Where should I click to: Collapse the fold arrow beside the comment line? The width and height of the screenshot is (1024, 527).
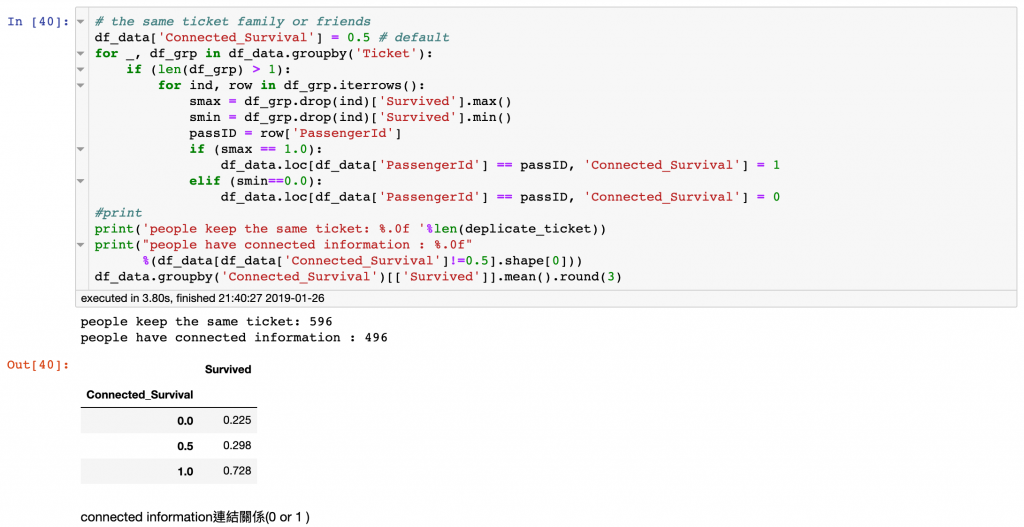point(81,22)
